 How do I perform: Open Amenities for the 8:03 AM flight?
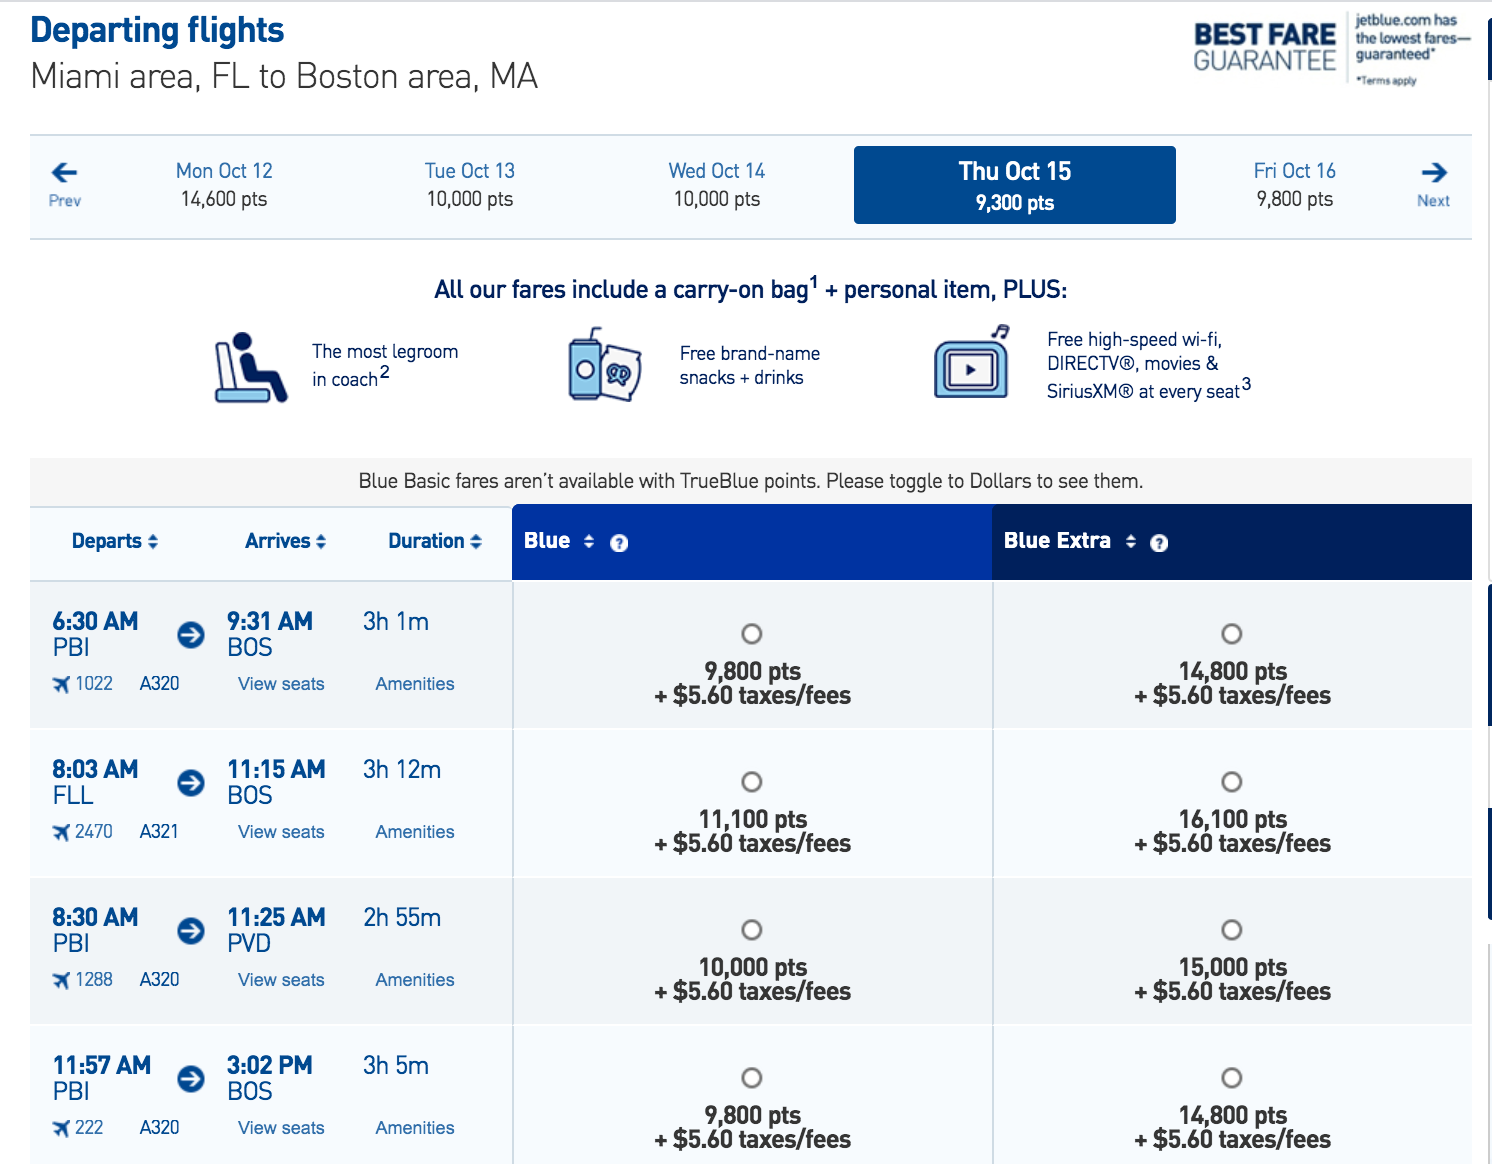coord(415,832)
